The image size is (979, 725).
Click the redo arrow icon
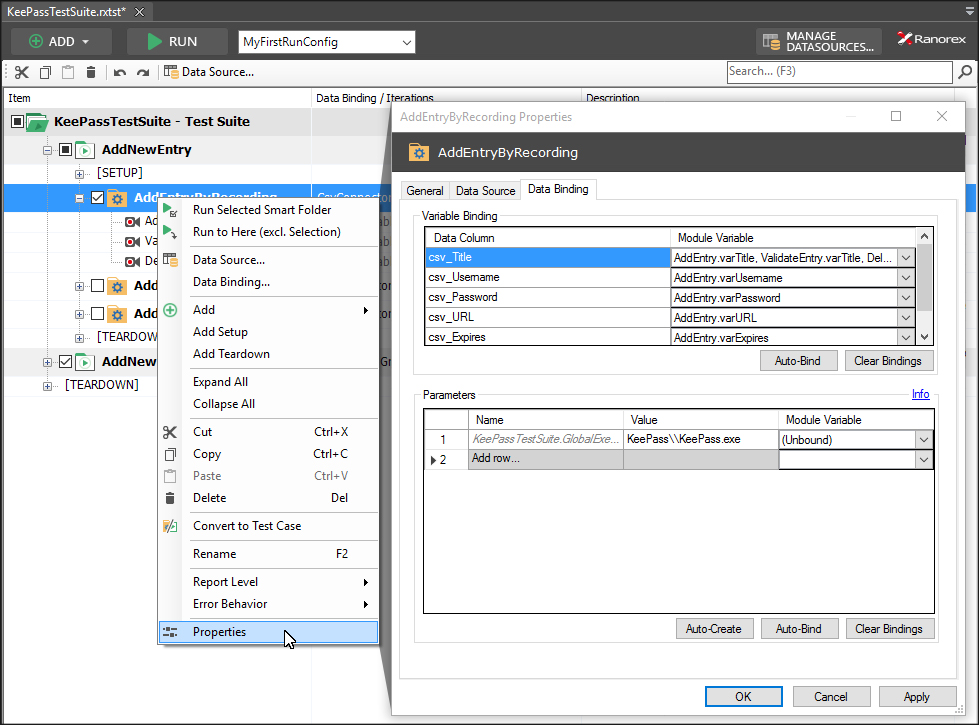pos(143,72)
